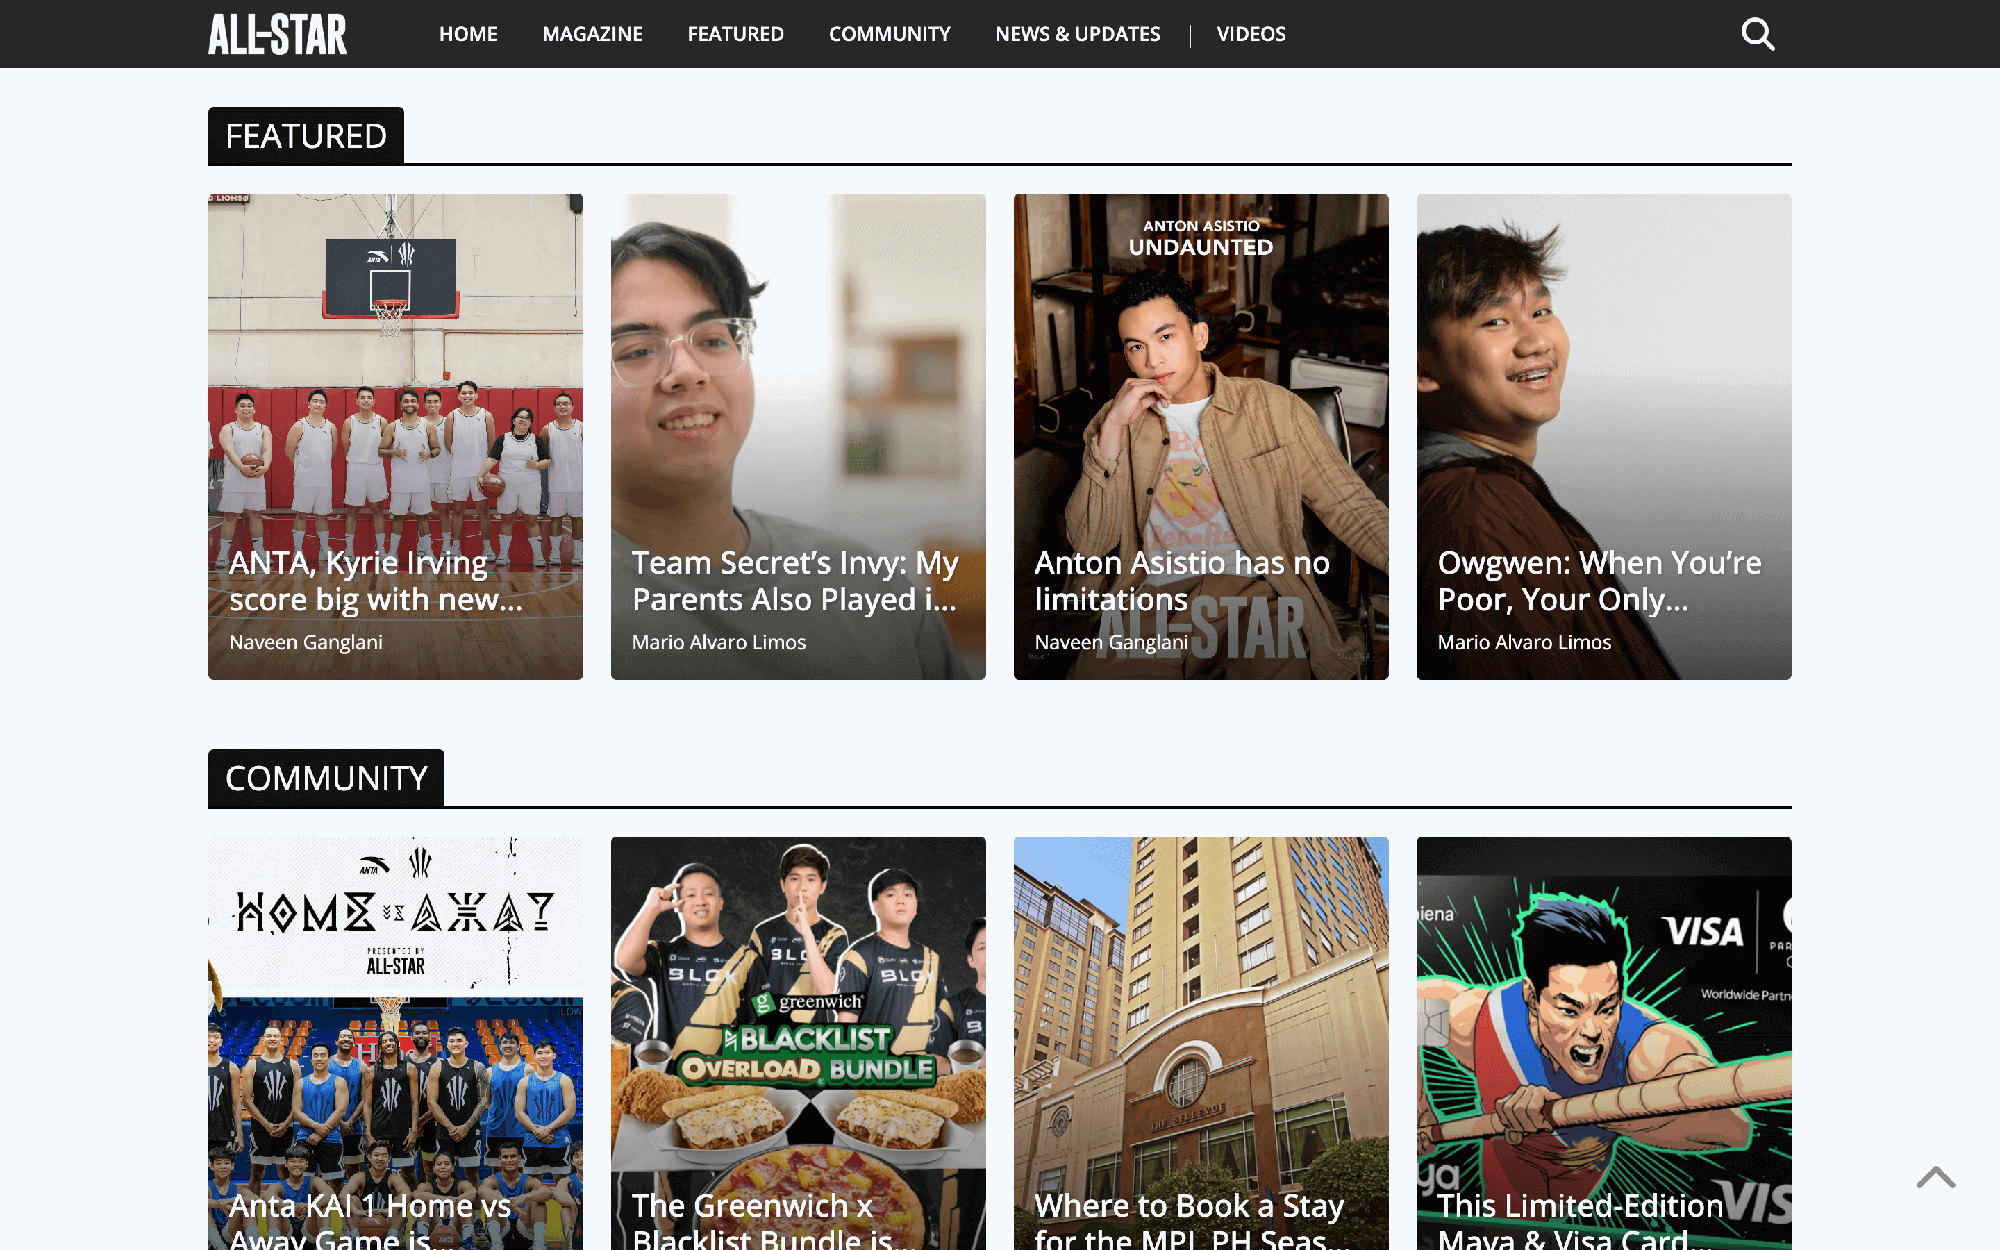Click author Mario Alvaro Limos on Owgwen card

[1524, 642]
